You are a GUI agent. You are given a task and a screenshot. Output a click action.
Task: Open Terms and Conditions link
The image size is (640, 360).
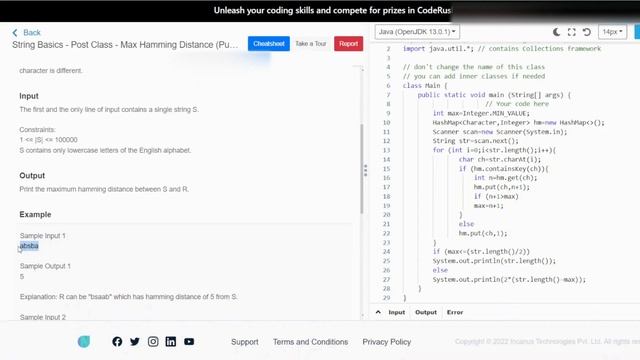(311, 342)
